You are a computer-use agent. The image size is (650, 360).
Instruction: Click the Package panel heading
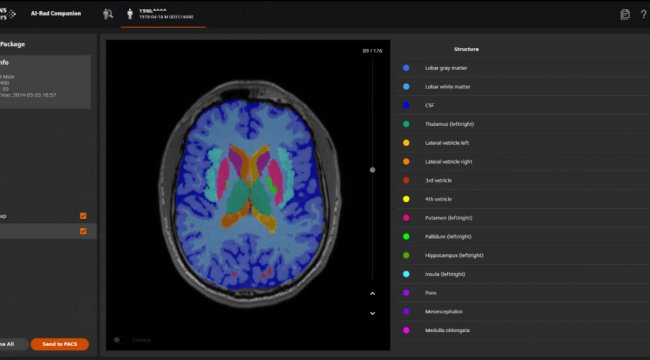tap(12, 44)
